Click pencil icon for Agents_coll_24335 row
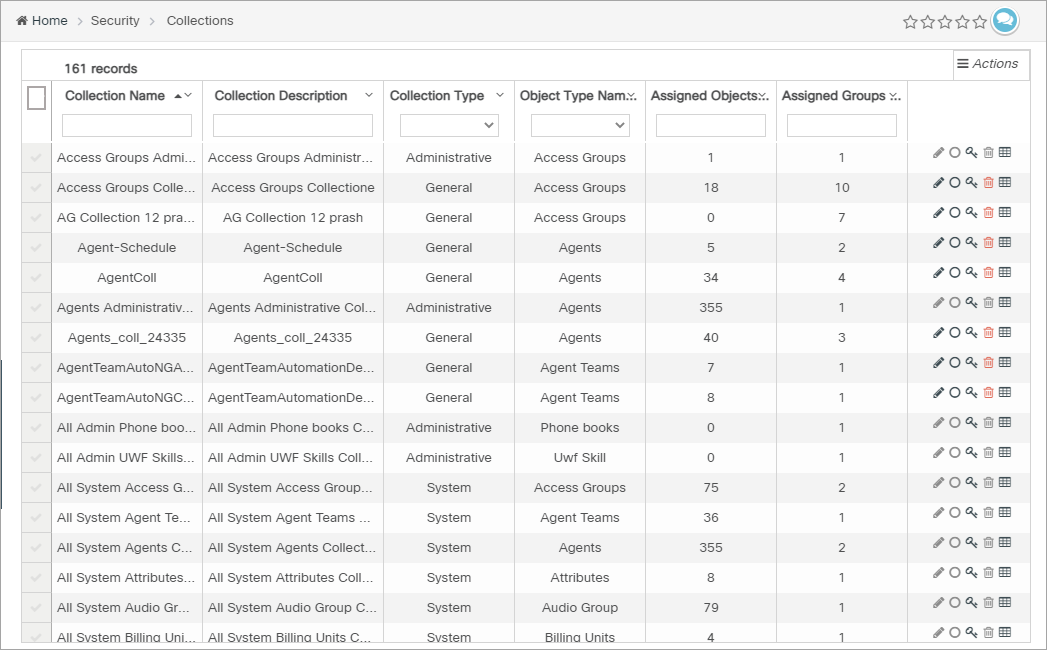This screenshot has height=650, width=1047. click(938, 332)
